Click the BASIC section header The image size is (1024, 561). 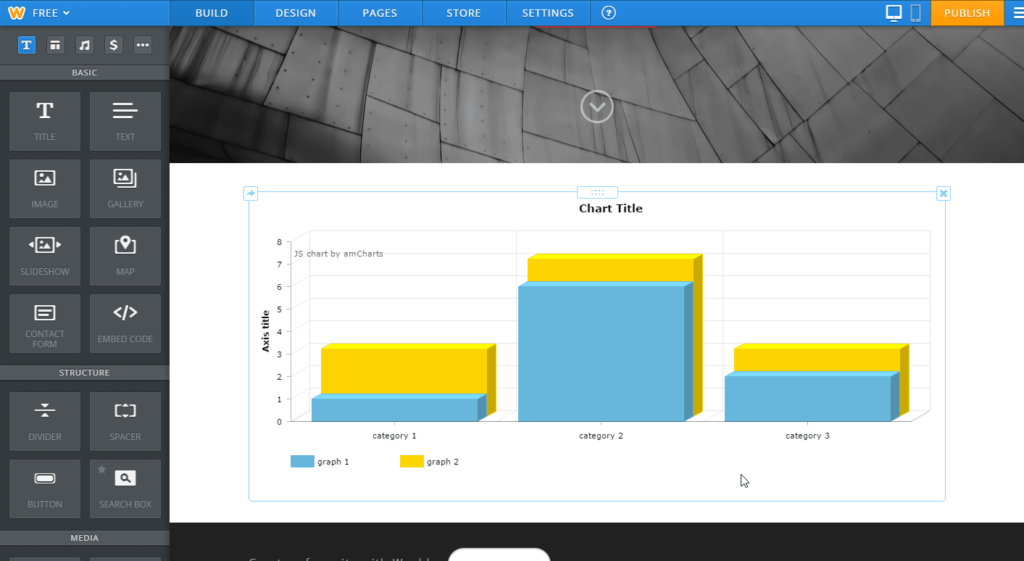tap(84, 72)
